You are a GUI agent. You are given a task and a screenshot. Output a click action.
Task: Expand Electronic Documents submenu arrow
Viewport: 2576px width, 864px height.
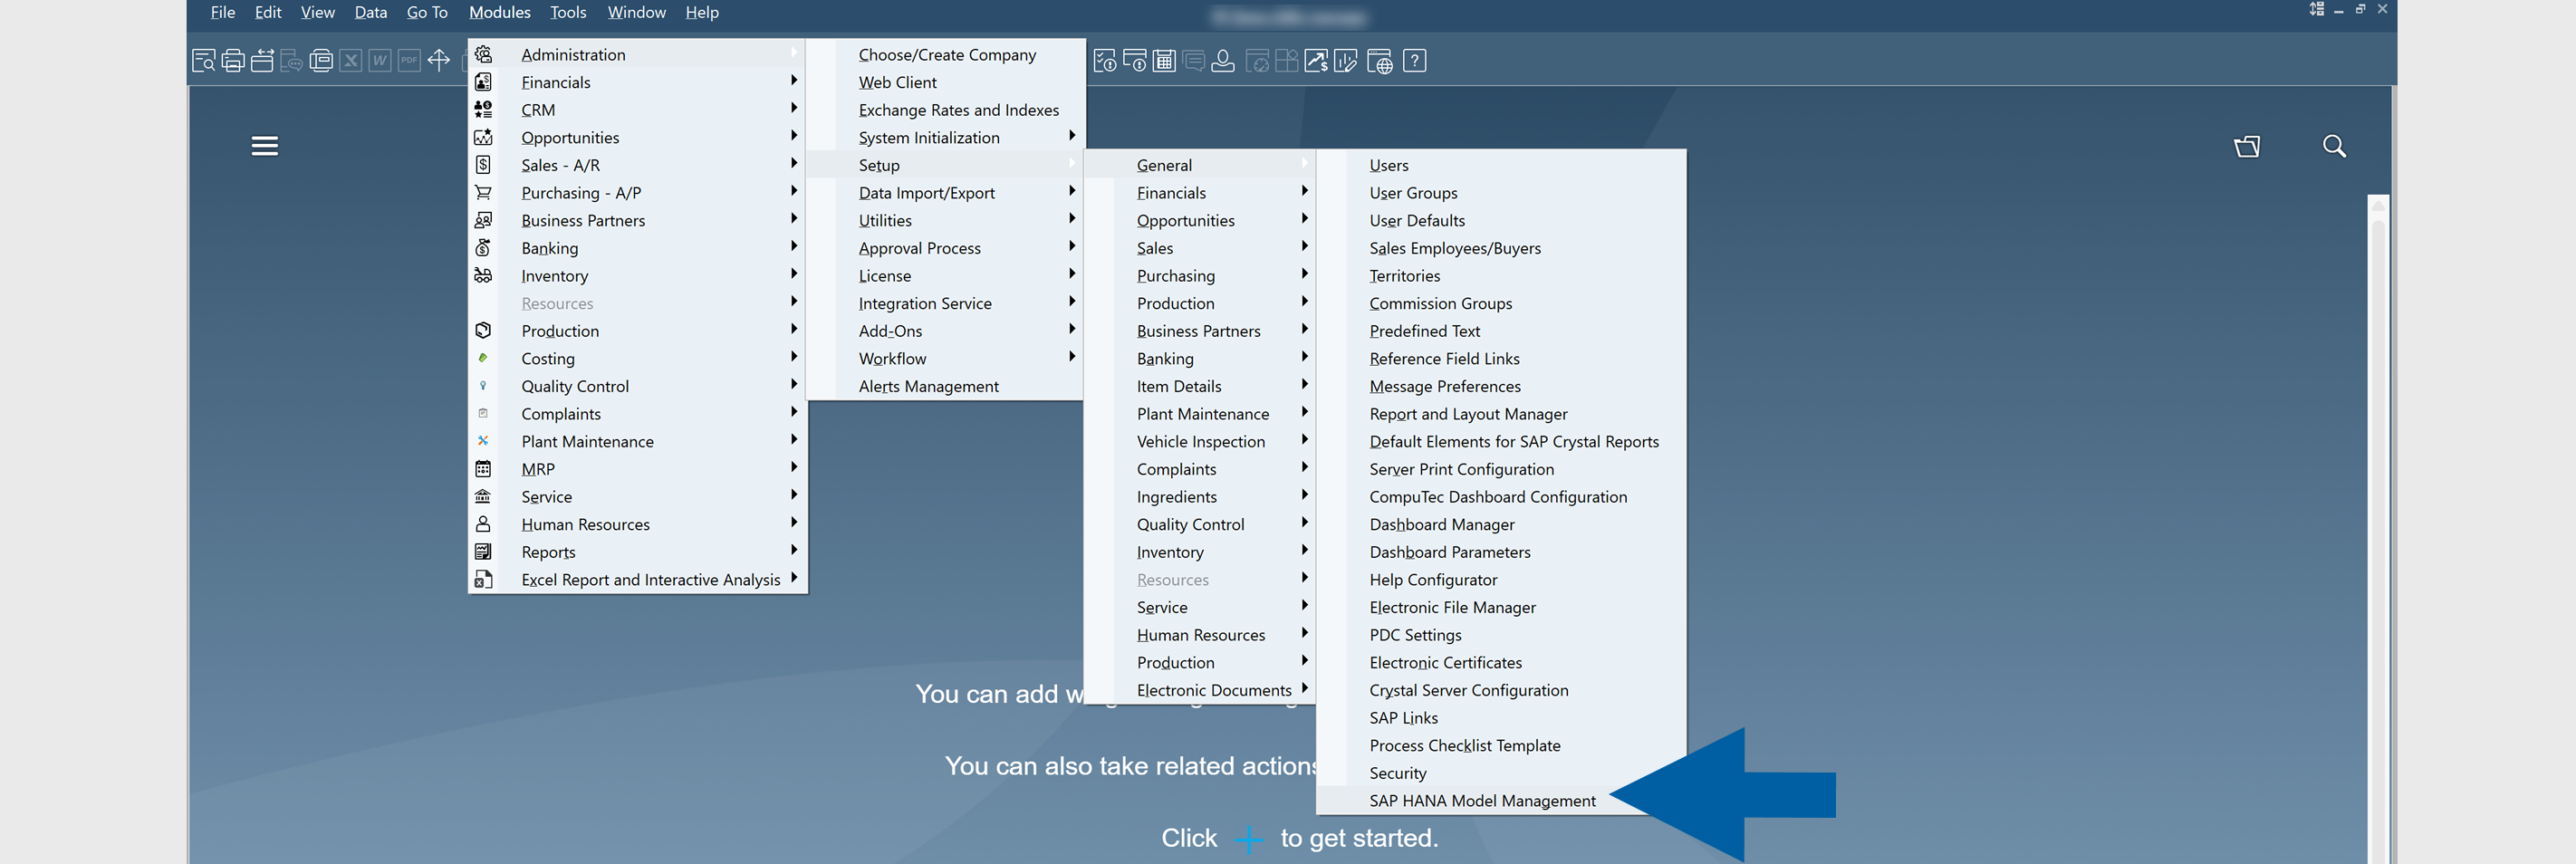pyautogui.click(x=1305, y=688)
